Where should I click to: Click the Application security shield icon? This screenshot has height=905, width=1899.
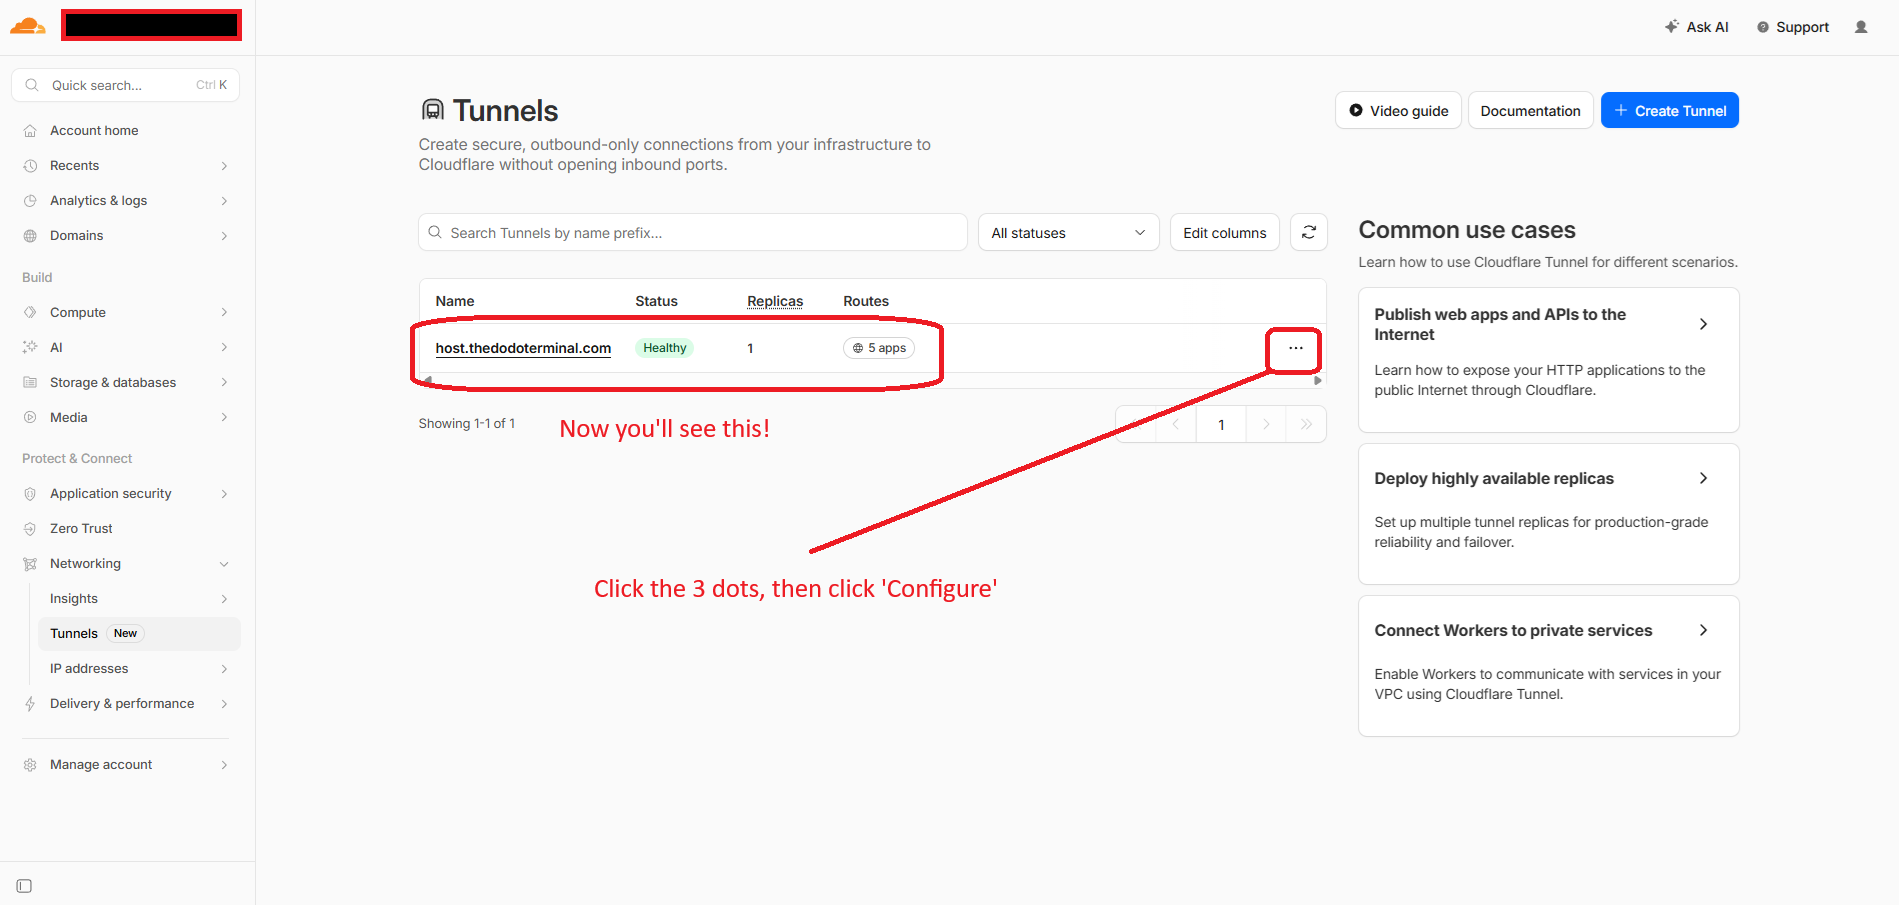click(30, 494)
